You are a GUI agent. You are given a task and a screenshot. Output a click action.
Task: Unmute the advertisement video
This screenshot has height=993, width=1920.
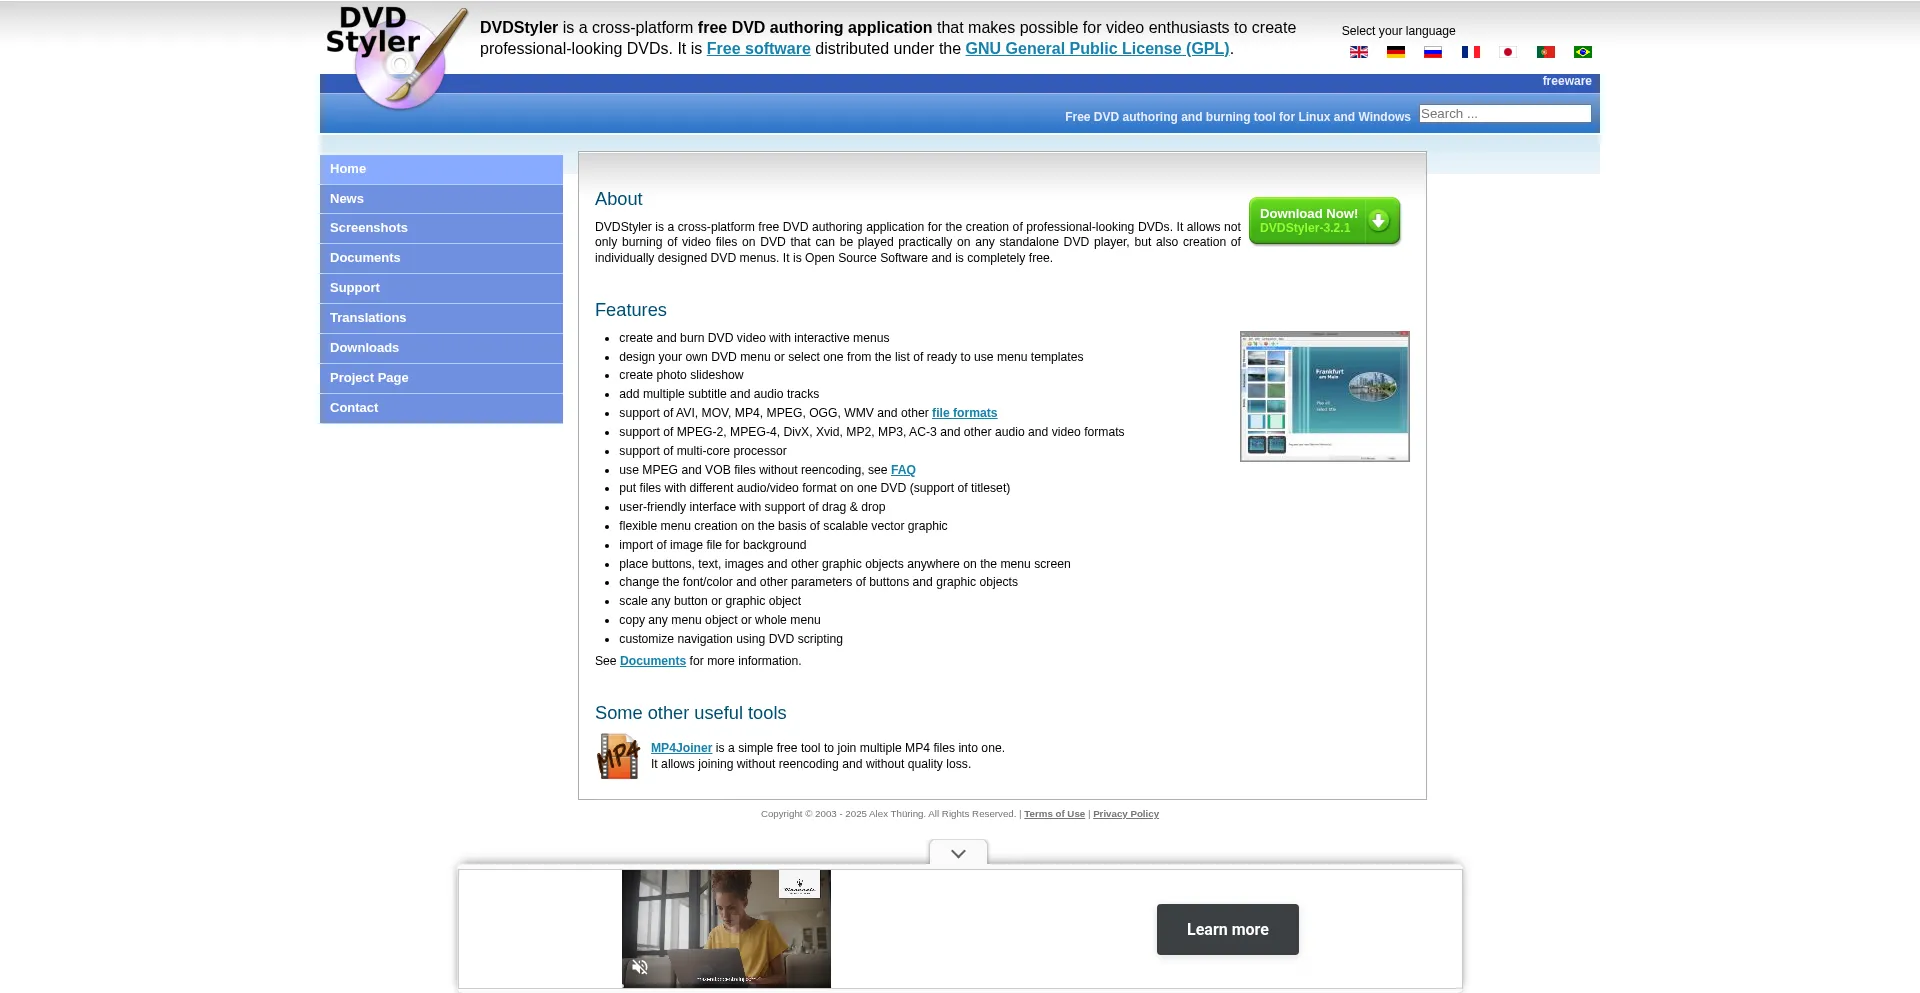pyautogui.click(x=640, y=967)
